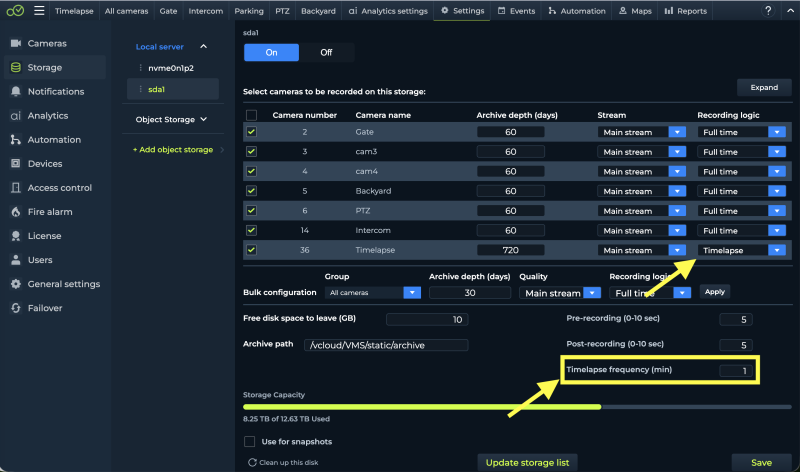Screen dimensions: 800x472
Task: Open the All cameras tab
Action: [x=126, y=11]
